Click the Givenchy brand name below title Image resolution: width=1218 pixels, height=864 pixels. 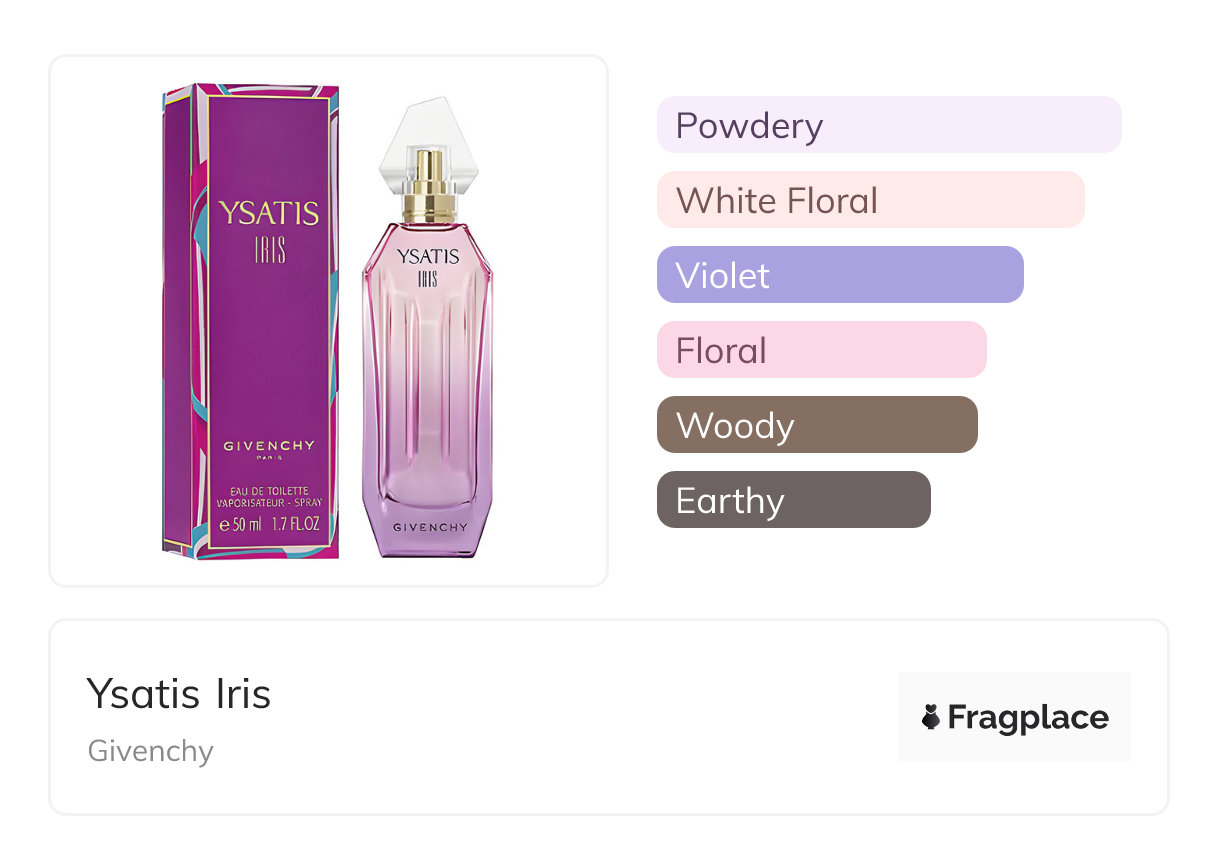click(151, 751)
